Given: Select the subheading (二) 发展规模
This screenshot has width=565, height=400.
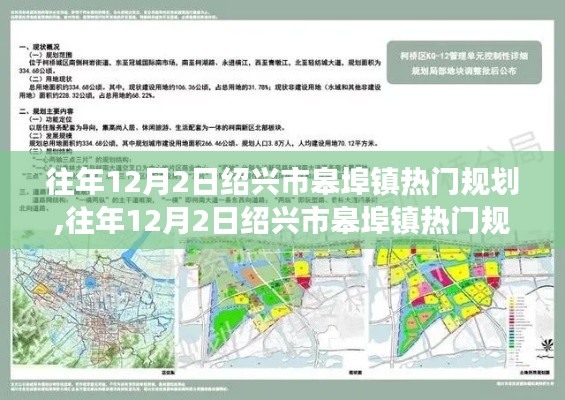Looking at the screenshot, I should point(50,135).
